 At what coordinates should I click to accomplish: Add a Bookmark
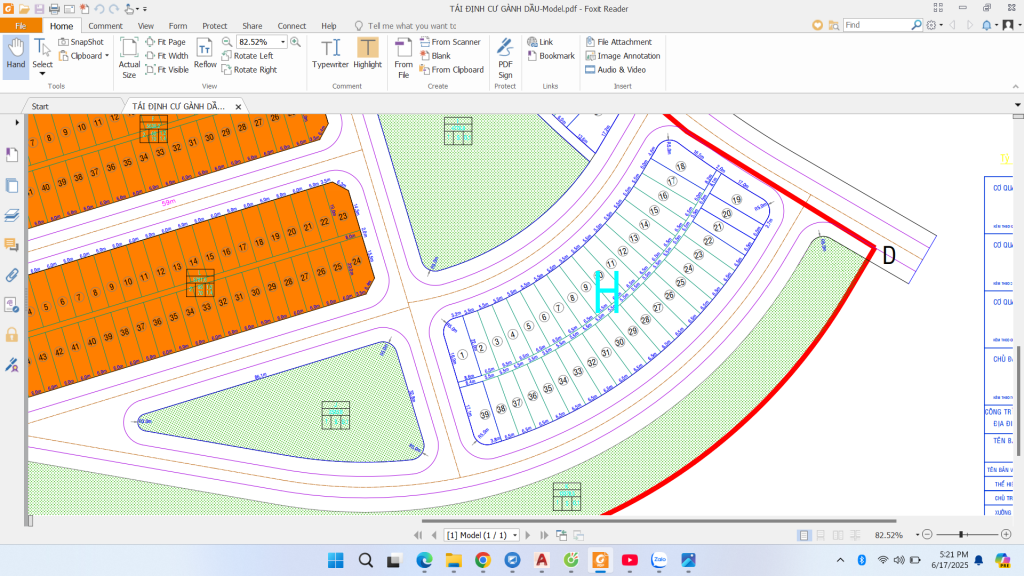[x=551, y=56]
